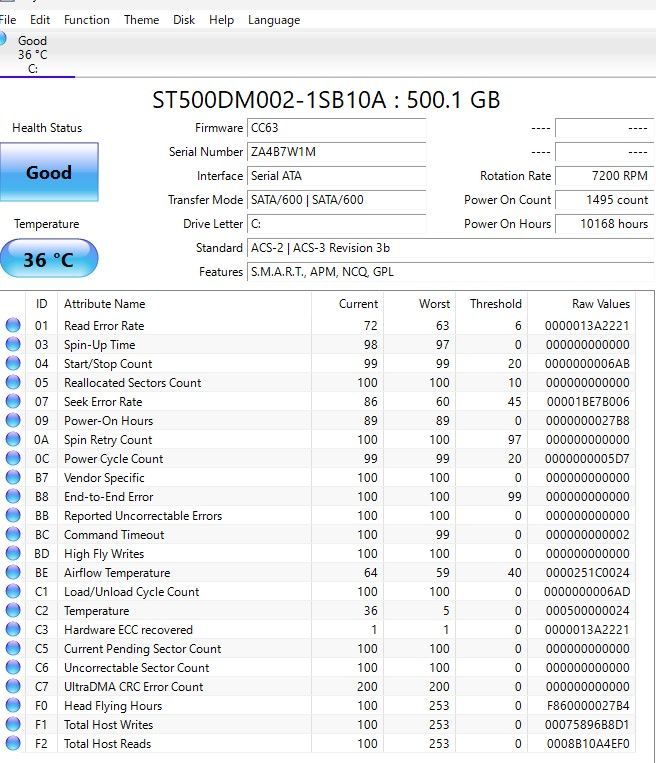656x763 pixels.
Task: Click raw value 0000000027B8 of Power-On Hours
Action: 587,420
